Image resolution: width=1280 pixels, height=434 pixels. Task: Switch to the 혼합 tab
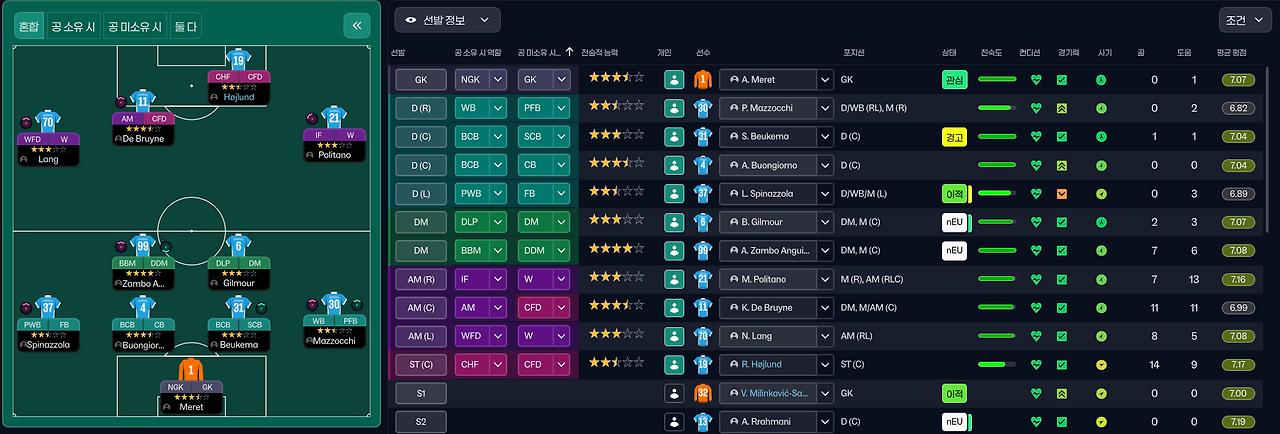pos(30,26)
